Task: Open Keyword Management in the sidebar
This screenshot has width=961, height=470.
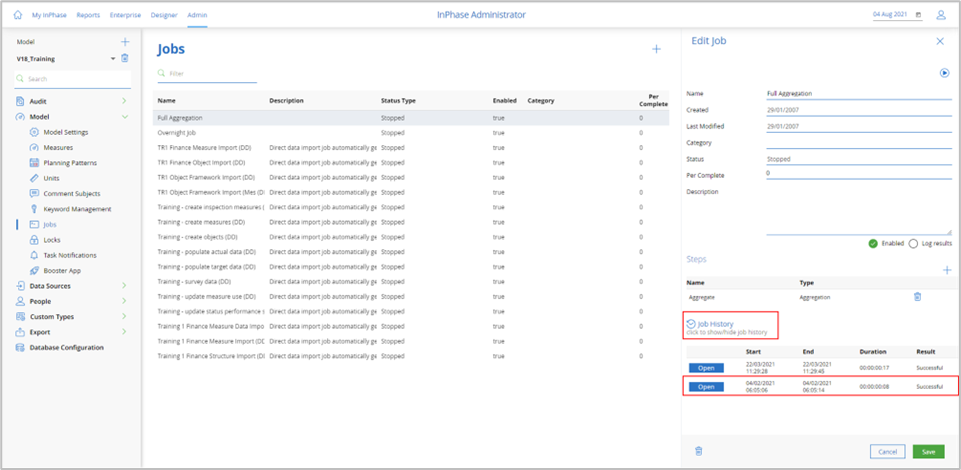Action: [x=77, y=209]
